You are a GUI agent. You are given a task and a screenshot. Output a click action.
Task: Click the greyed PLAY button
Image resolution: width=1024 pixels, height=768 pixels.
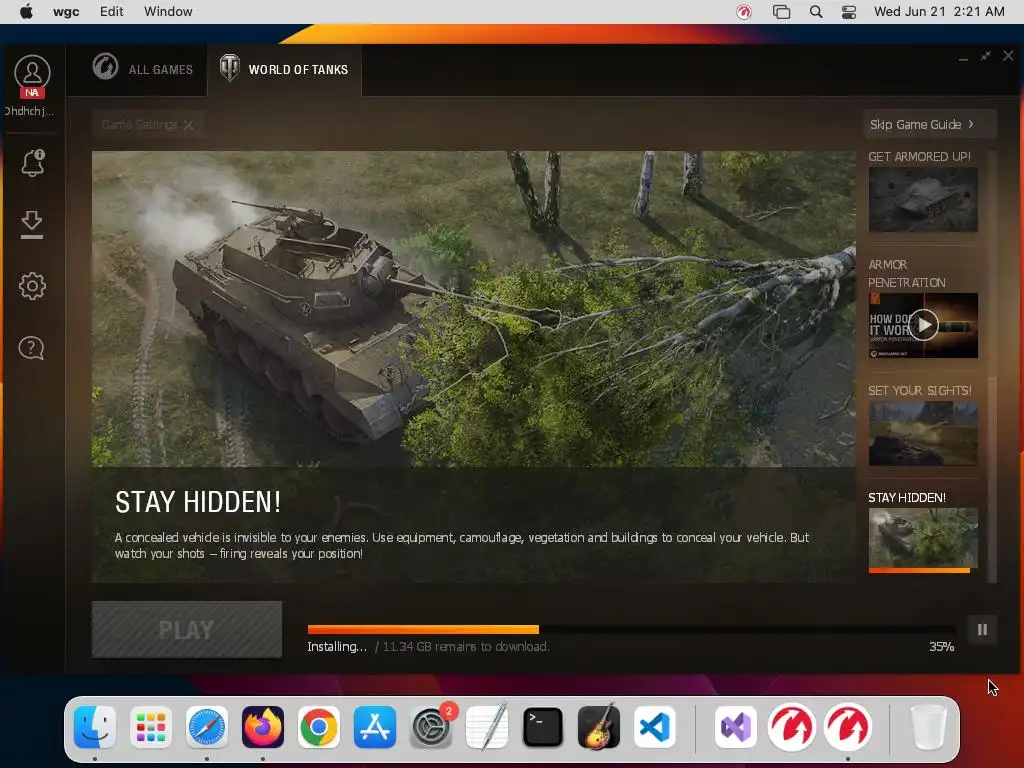187,630
